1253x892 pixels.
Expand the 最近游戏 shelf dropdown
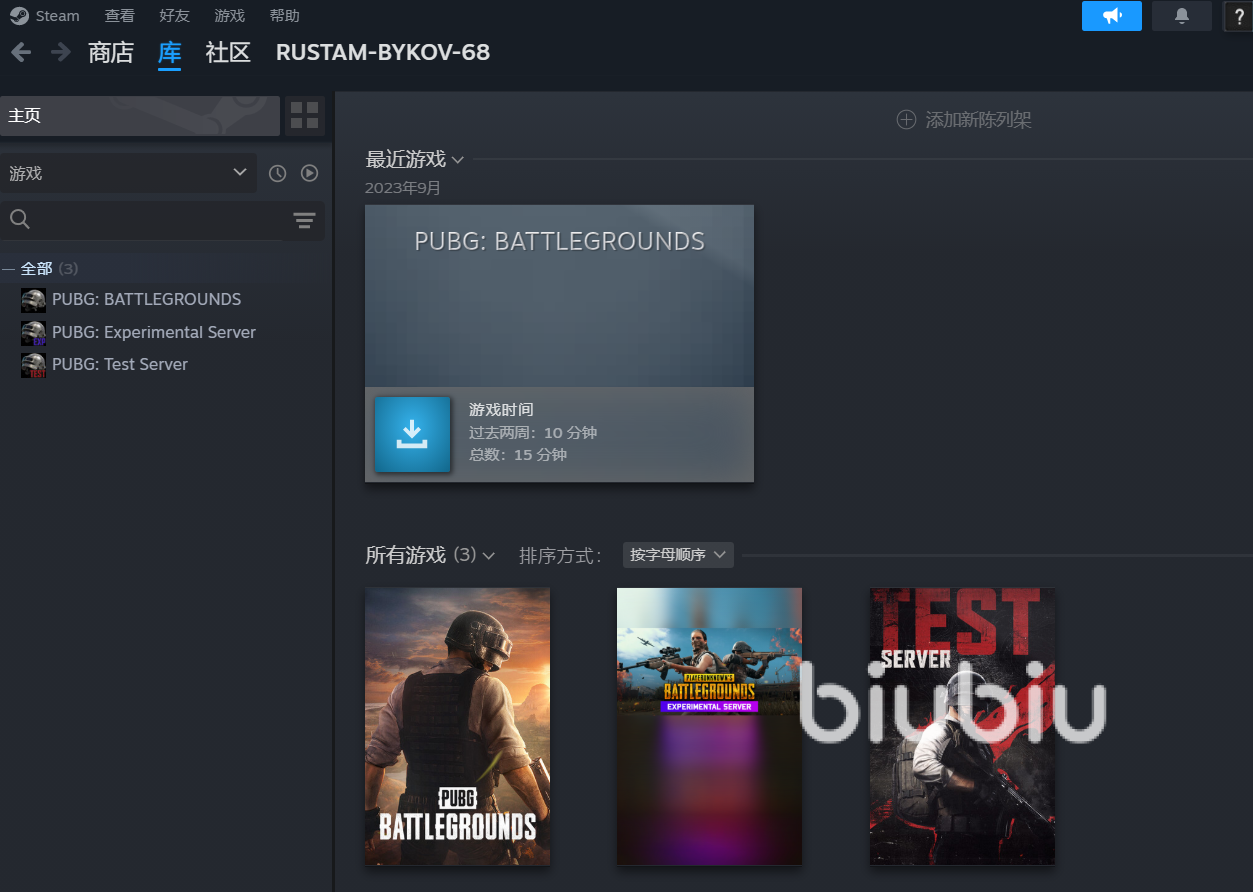tap(457, 160)
